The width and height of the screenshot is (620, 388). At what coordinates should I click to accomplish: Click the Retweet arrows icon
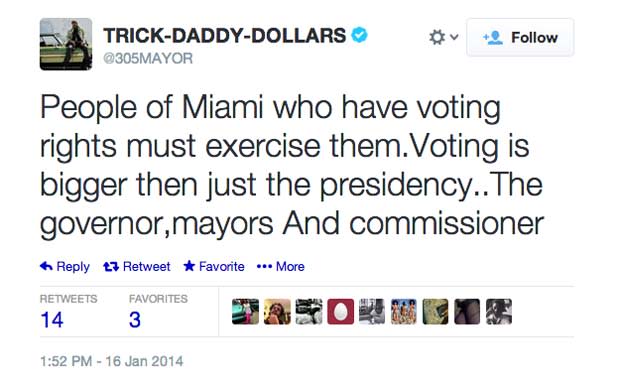coord(111,267)
